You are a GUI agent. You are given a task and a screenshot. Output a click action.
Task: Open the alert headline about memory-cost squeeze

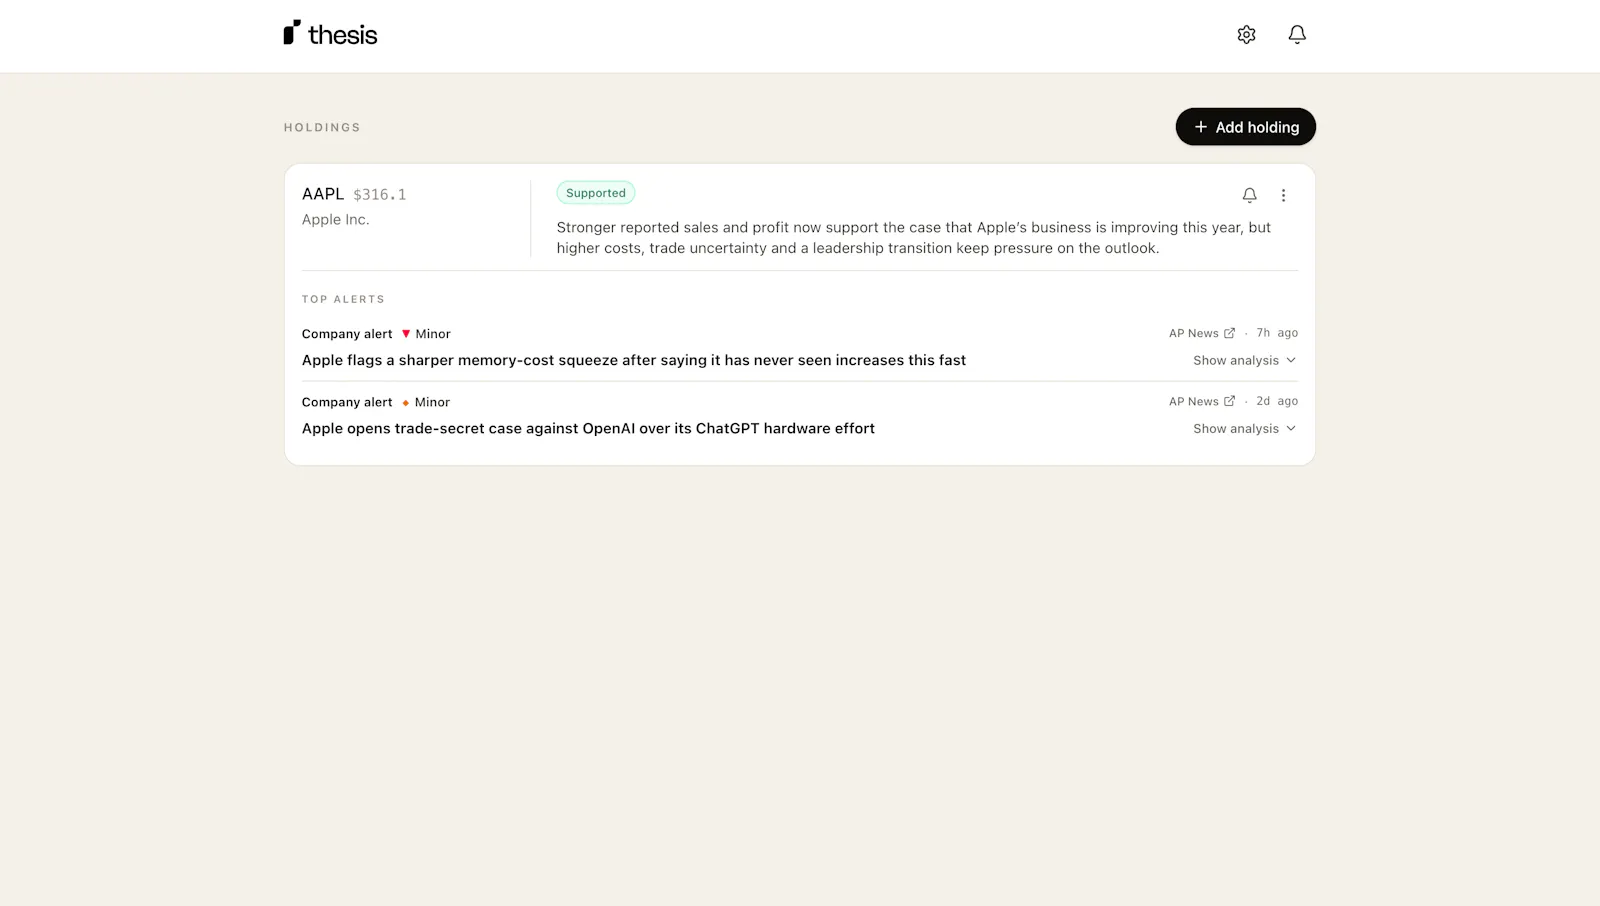[x=634, y=360]
